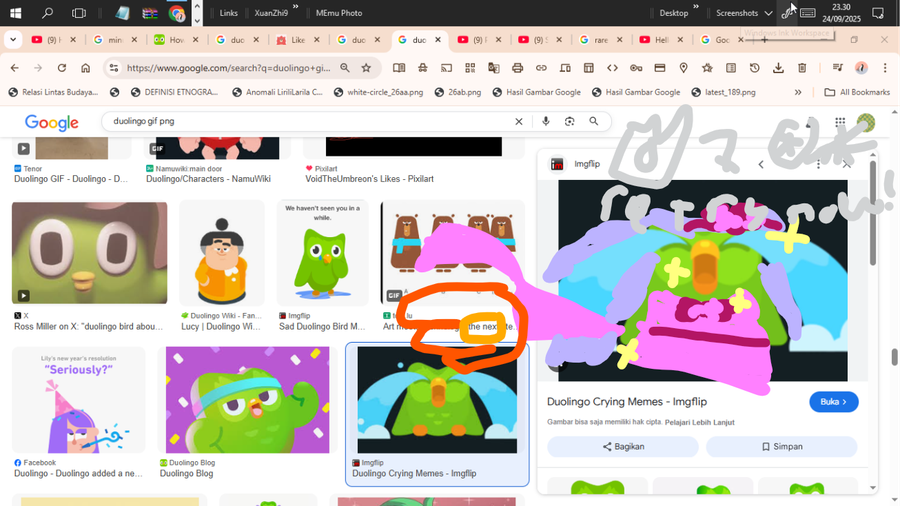The height and width of the screenshot is (506, 900).
Task: Open browser three-dot main menu
Action: point(885,68)
